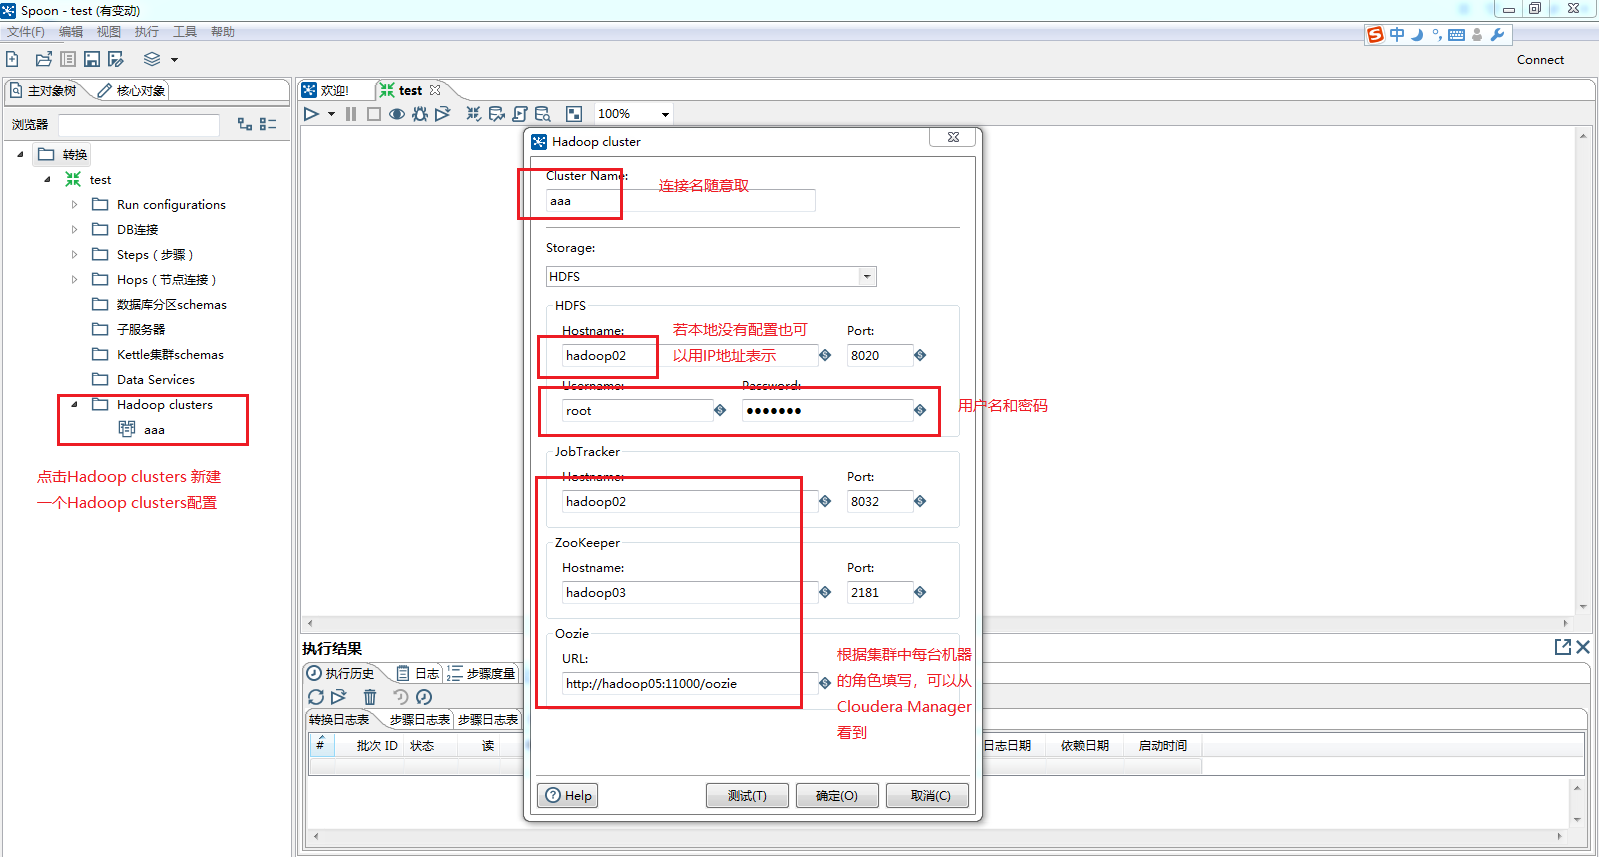Click the Verify transformation icon
The width and height of the screenshot is (1599, 857).
tap(474, 114)
